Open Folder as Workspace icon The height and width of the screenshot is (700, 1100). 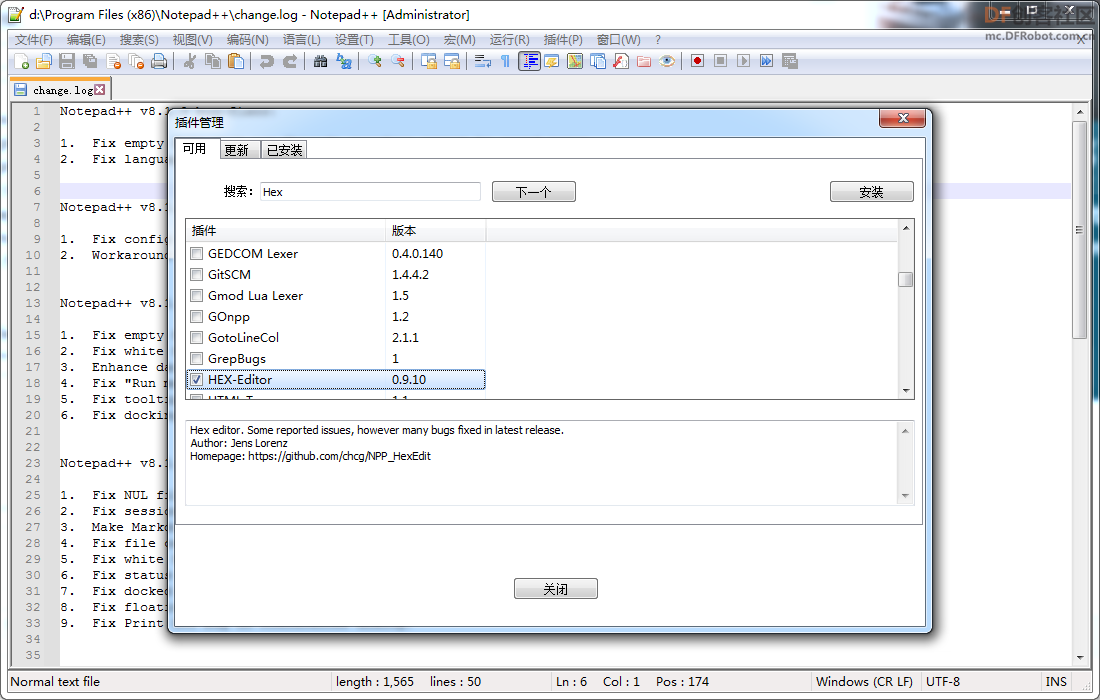pos(644,62)
